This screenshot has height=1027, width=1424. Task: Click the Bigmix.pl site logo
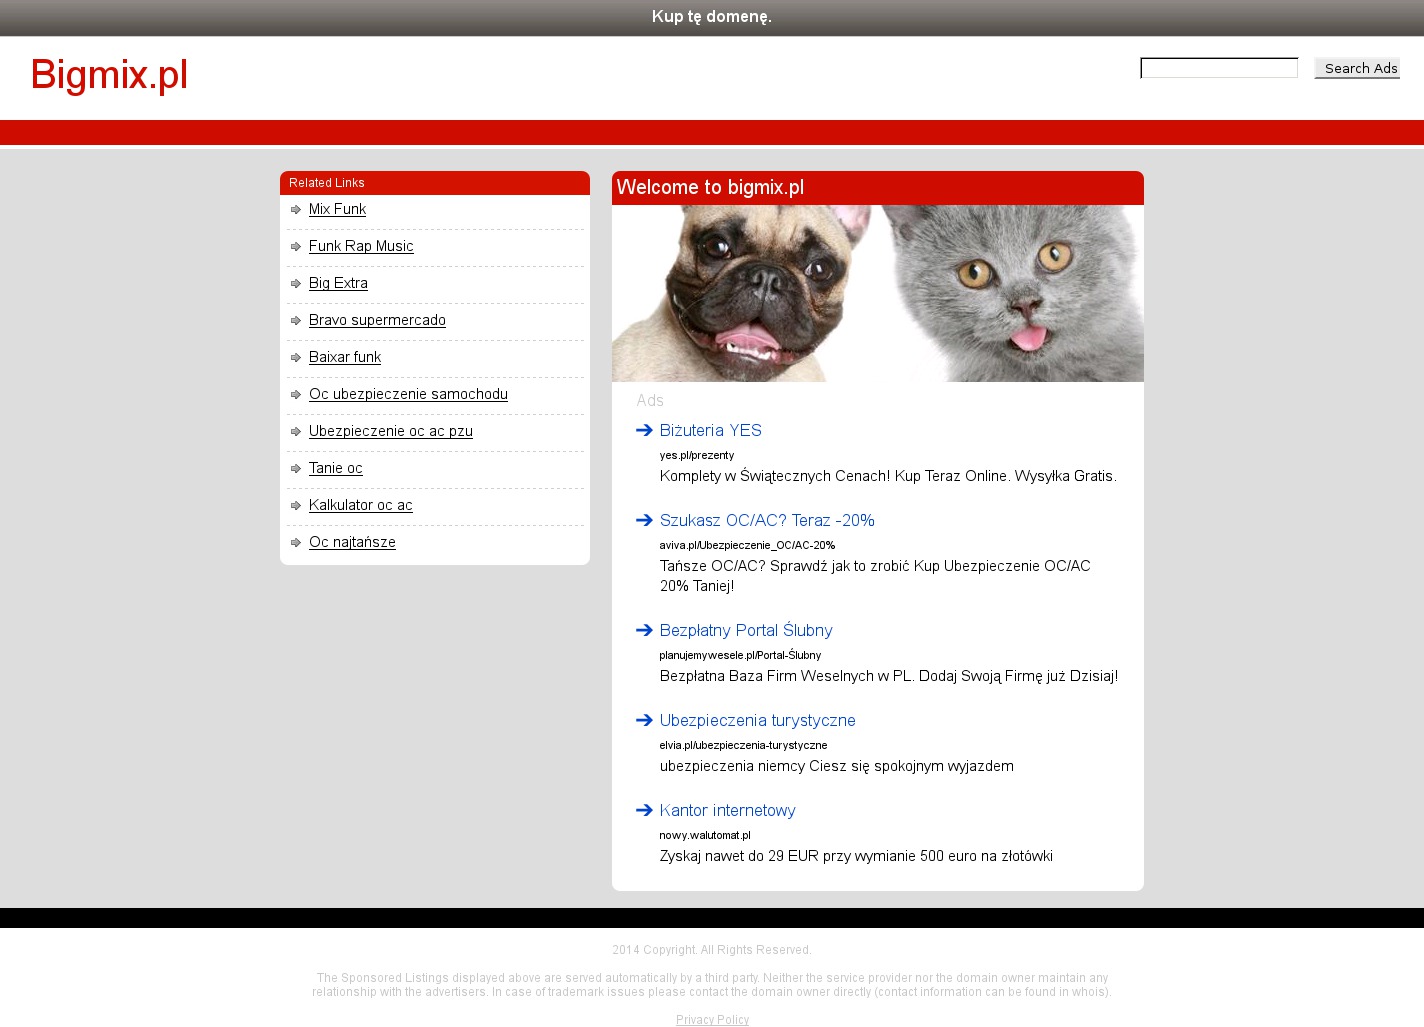[x=109, y=75]
